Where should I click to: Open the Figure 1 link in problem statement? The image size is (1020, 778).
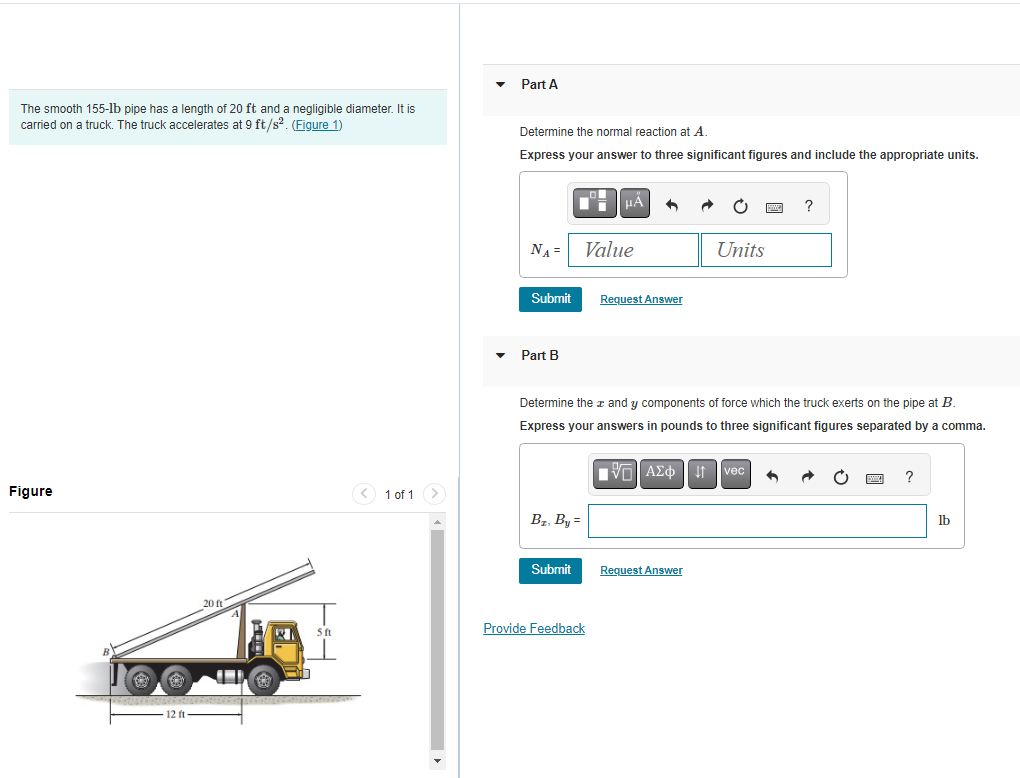(x=316, y=124)
